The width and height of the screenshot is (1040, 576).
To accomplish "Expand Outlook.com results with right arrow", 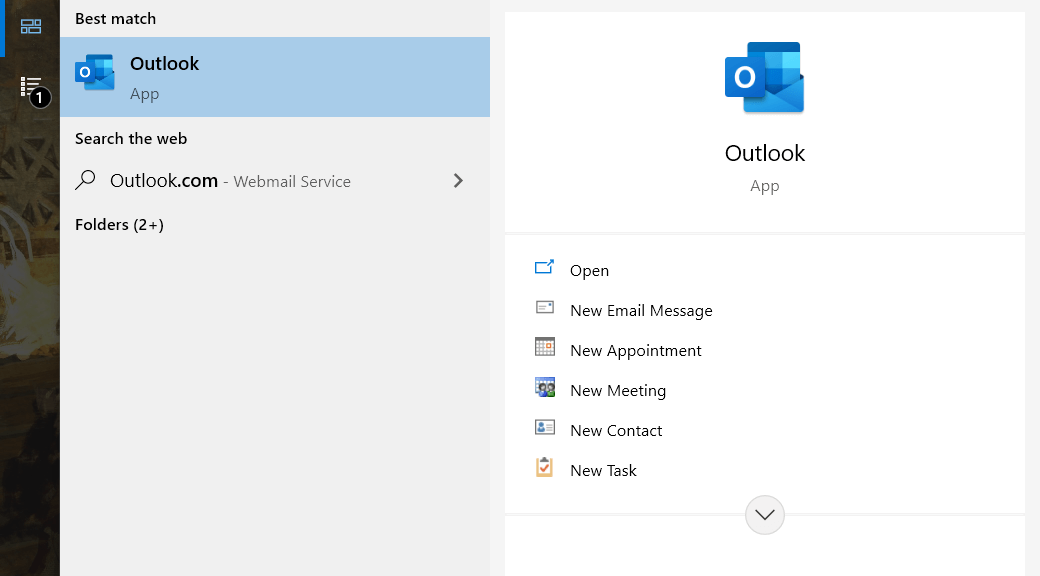I will [458, 181].
